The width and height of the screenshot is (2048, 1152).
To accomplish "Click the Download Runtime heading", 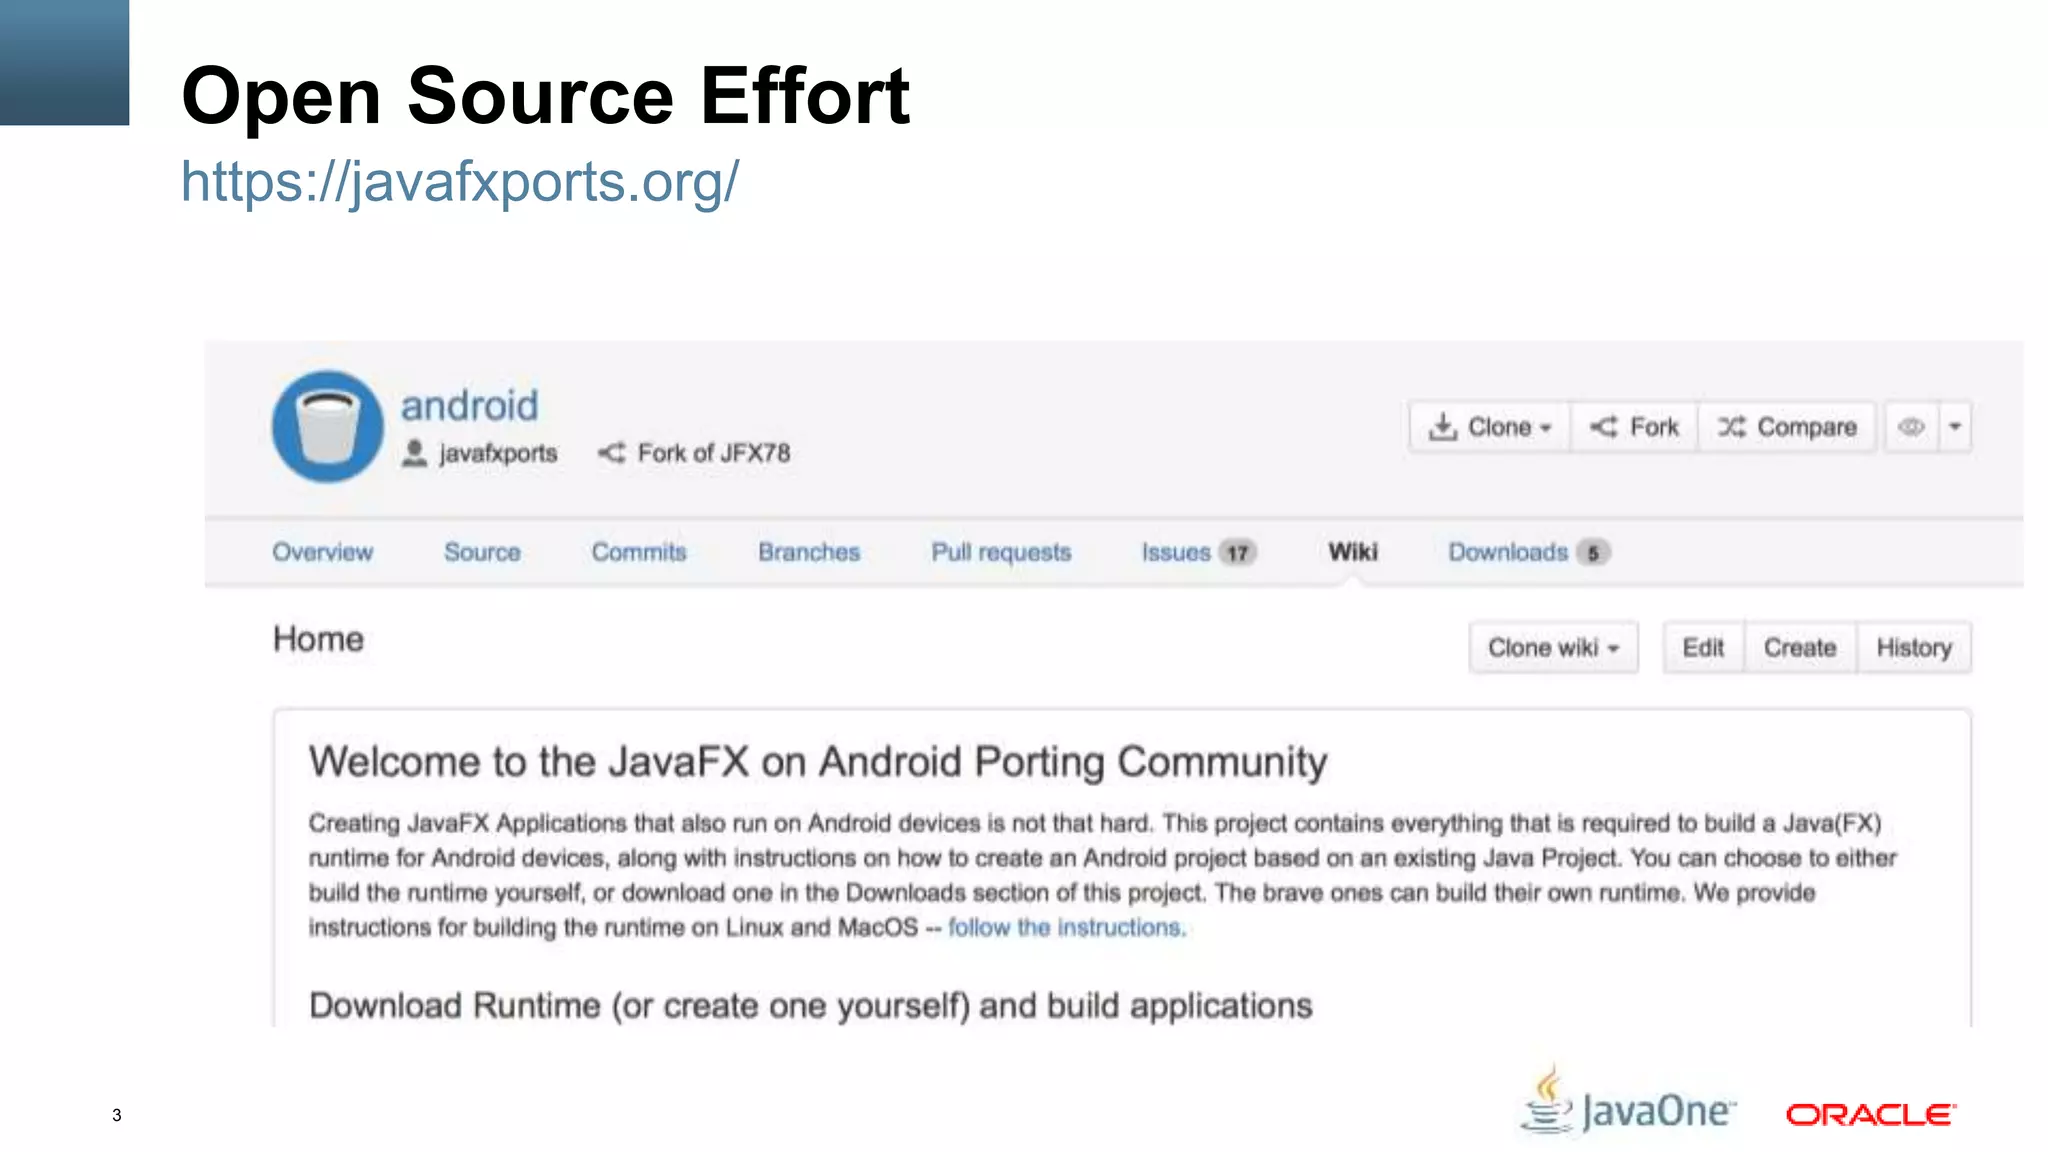I will point(810,1006).
